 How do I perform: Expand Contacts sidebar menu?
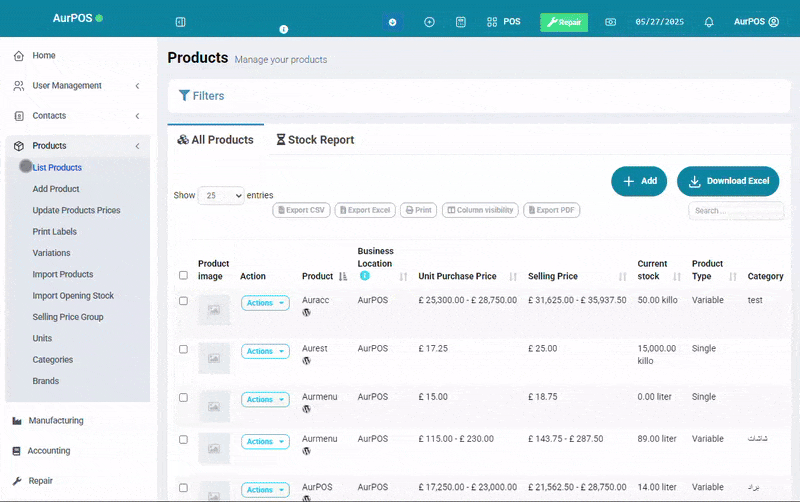[x=78, y=116]
